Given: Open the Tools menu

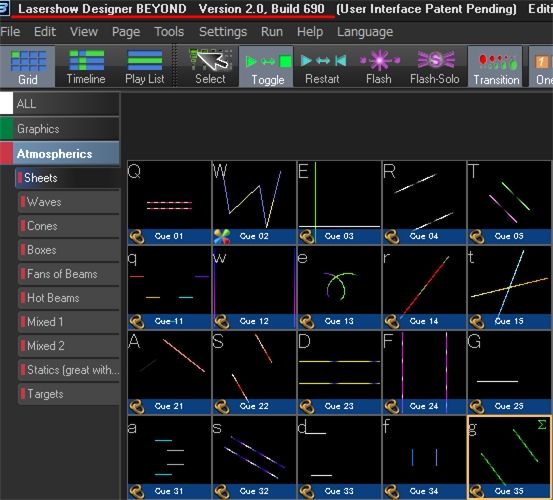Looking at the screenshot, I should 169,32.
